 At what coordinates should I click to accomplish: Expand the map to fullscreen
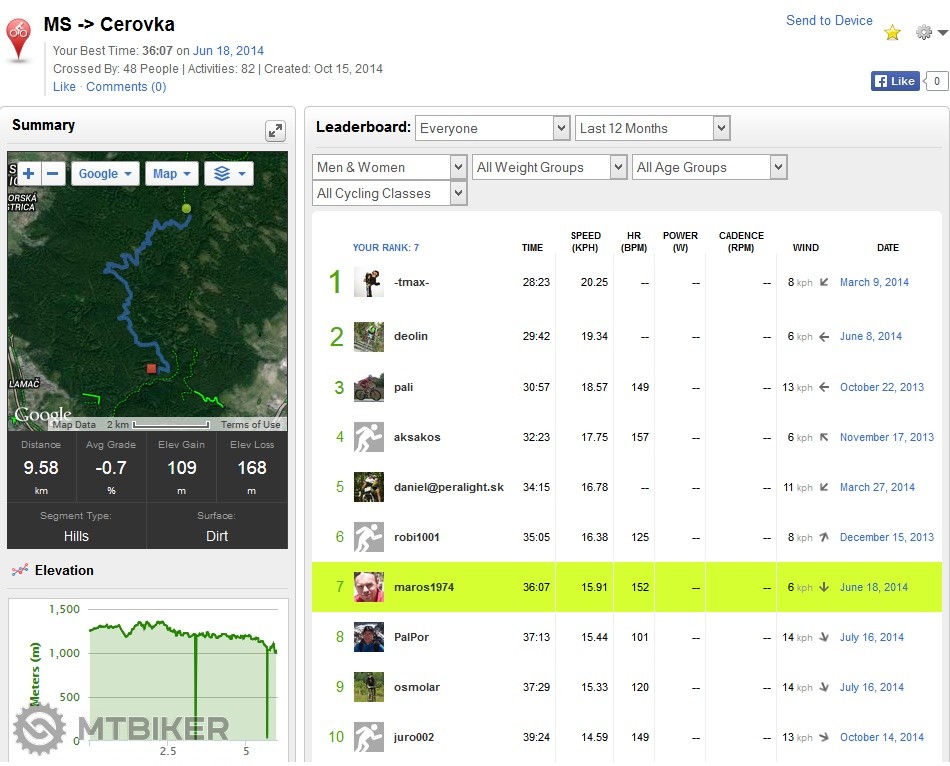pyautogui.click(x=275, y=131)
